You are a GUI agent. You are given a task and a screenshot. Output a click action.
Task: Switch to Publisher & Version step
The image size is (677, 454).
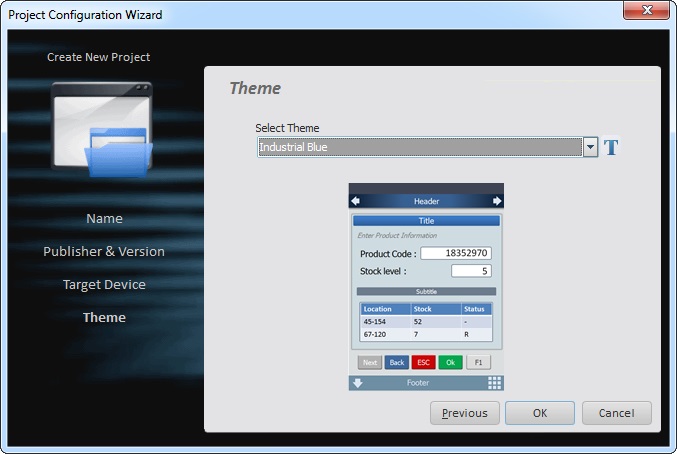[x=104, y=252]
